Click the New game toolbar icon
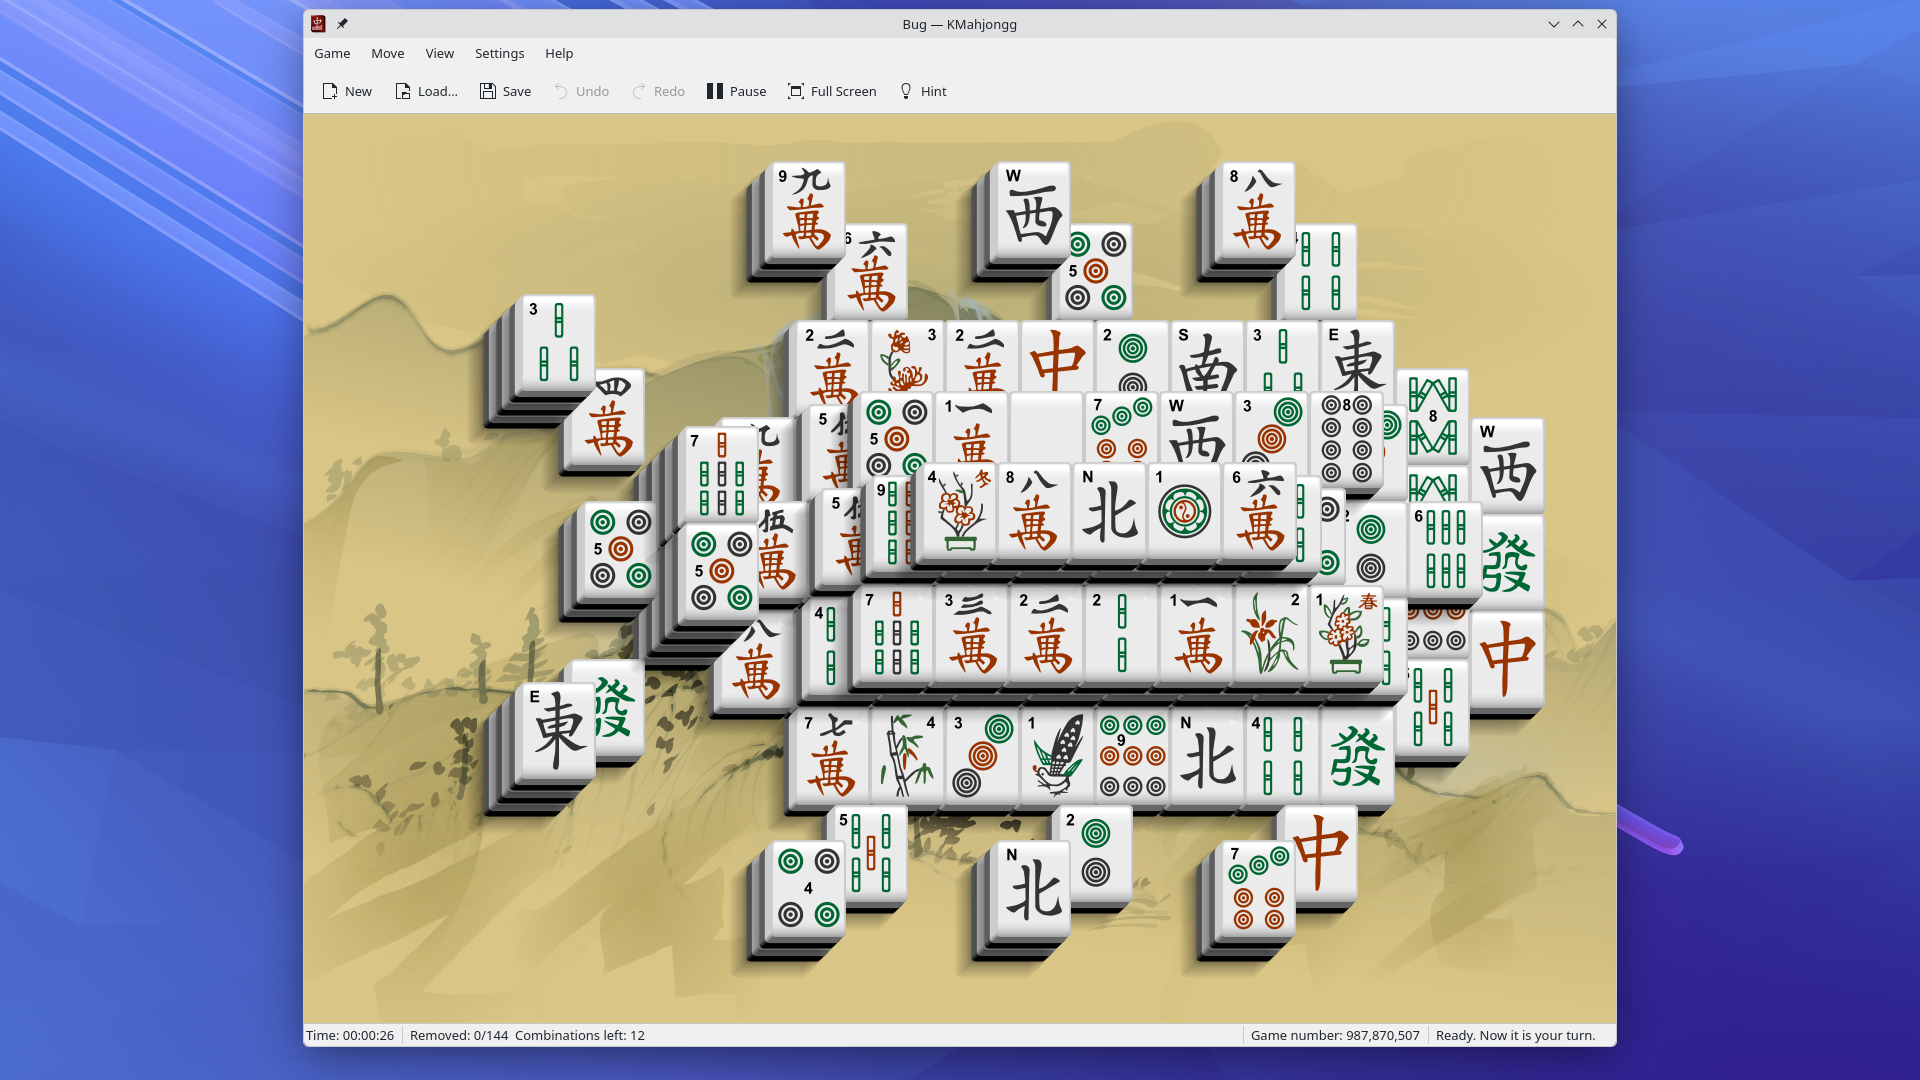 [330, 91]
